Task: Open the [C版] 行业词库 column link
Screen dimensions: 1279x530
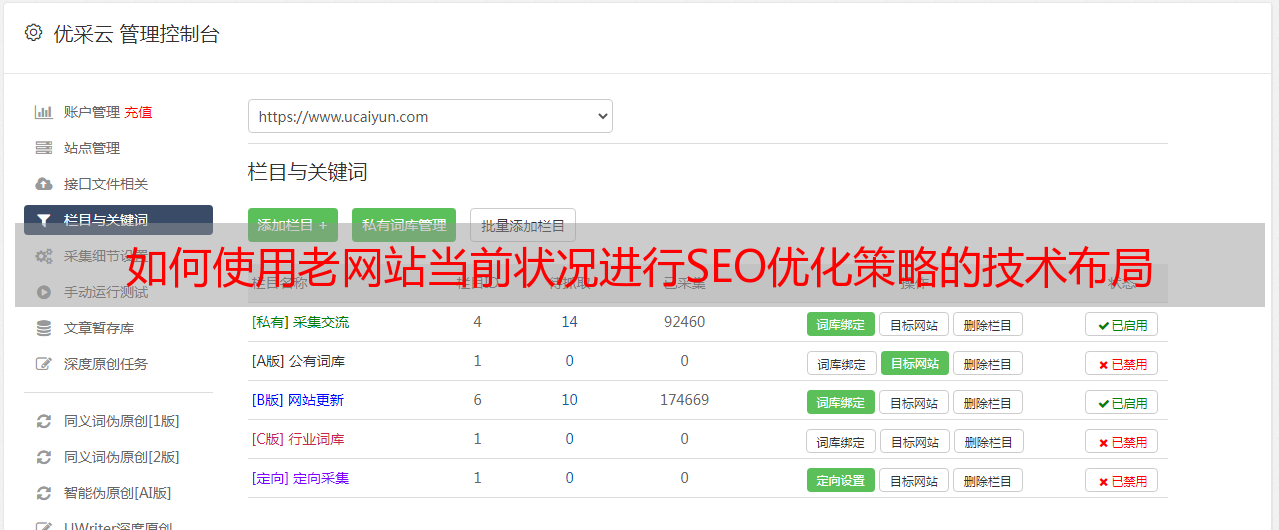Action: [x=298, y=439]
